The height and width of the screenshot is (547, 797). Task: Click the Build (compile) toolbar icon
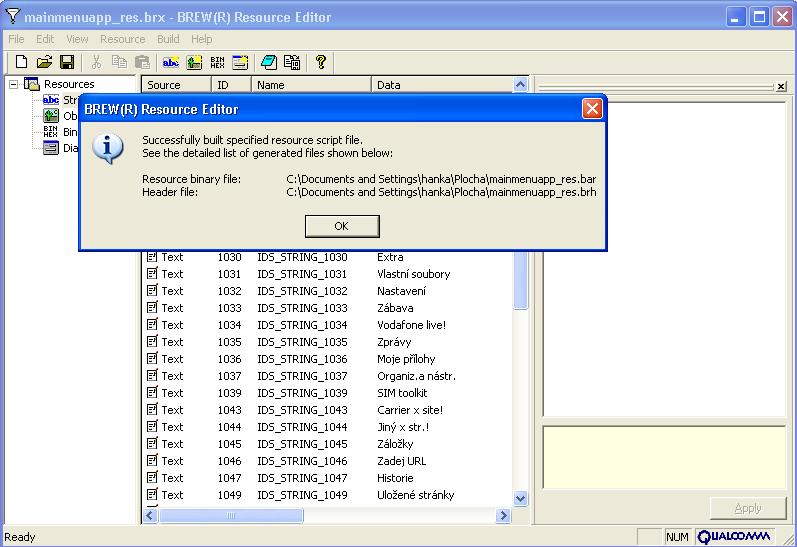269,62
